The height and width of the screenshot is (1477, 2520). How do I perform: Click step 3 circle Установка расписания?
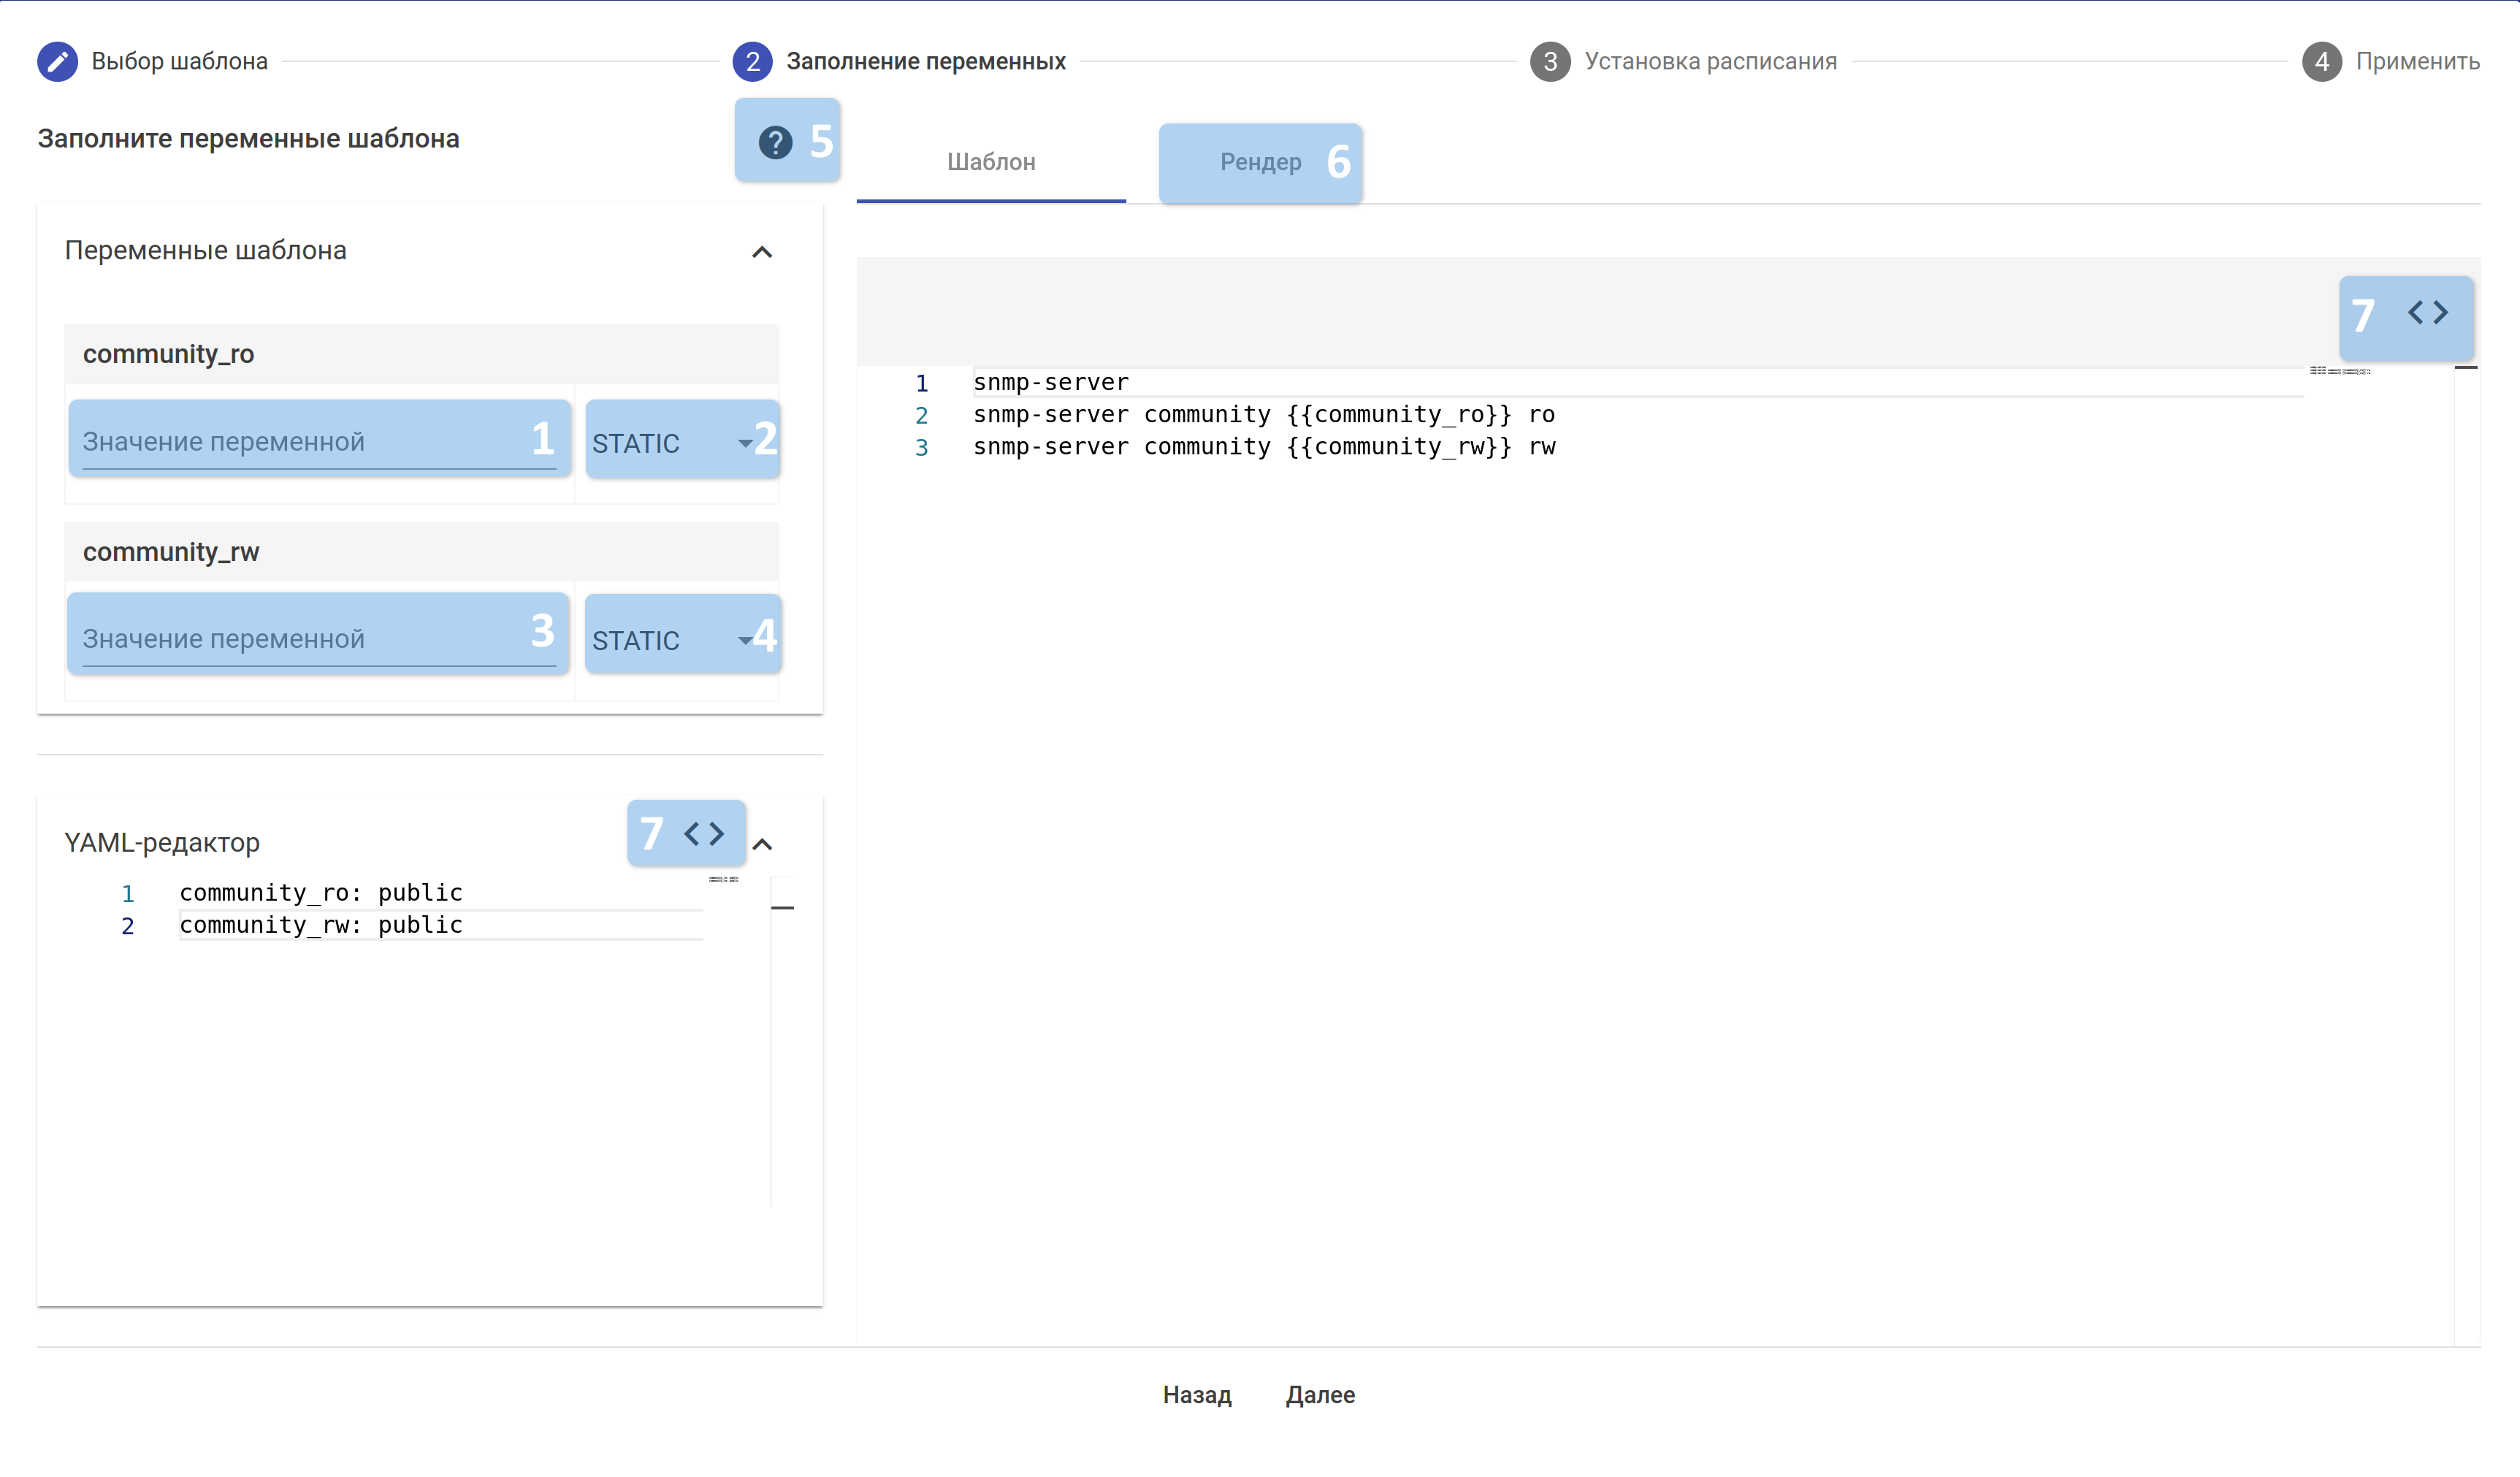(x=1549, y=62)
